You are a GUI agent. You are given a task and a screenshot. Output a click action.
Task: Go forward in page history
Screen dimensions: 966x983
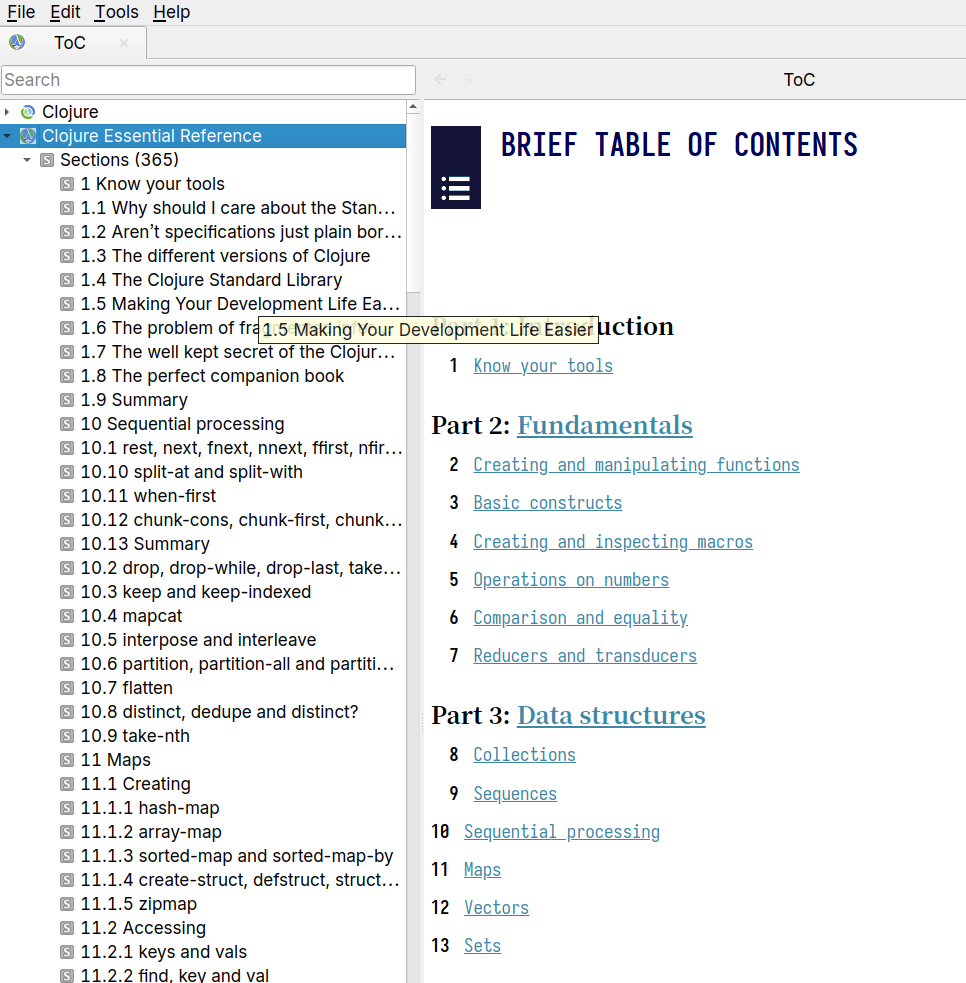click(467, 79)
